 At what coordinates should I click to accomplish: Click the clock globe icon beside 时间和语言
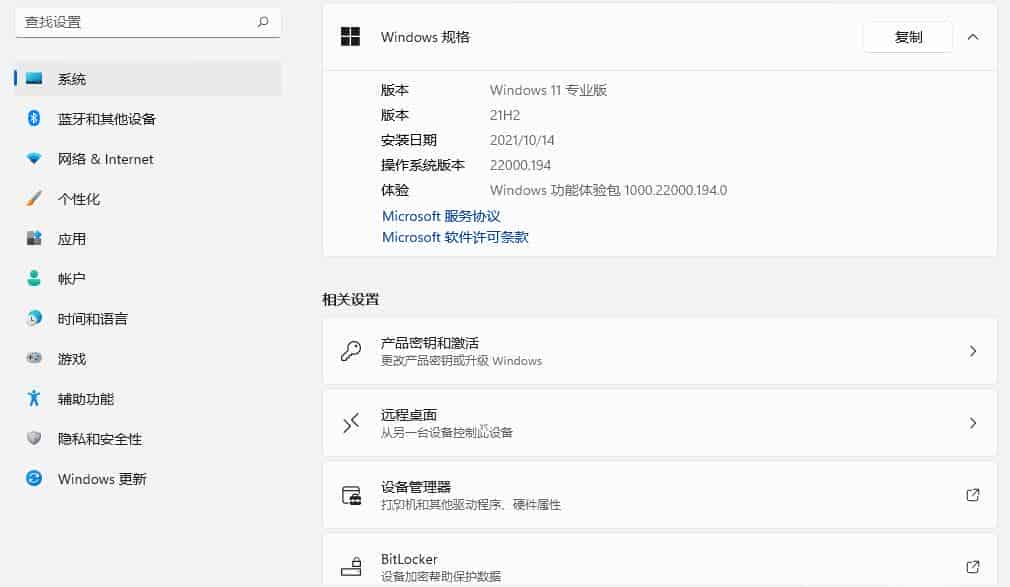tap(34, 318)
